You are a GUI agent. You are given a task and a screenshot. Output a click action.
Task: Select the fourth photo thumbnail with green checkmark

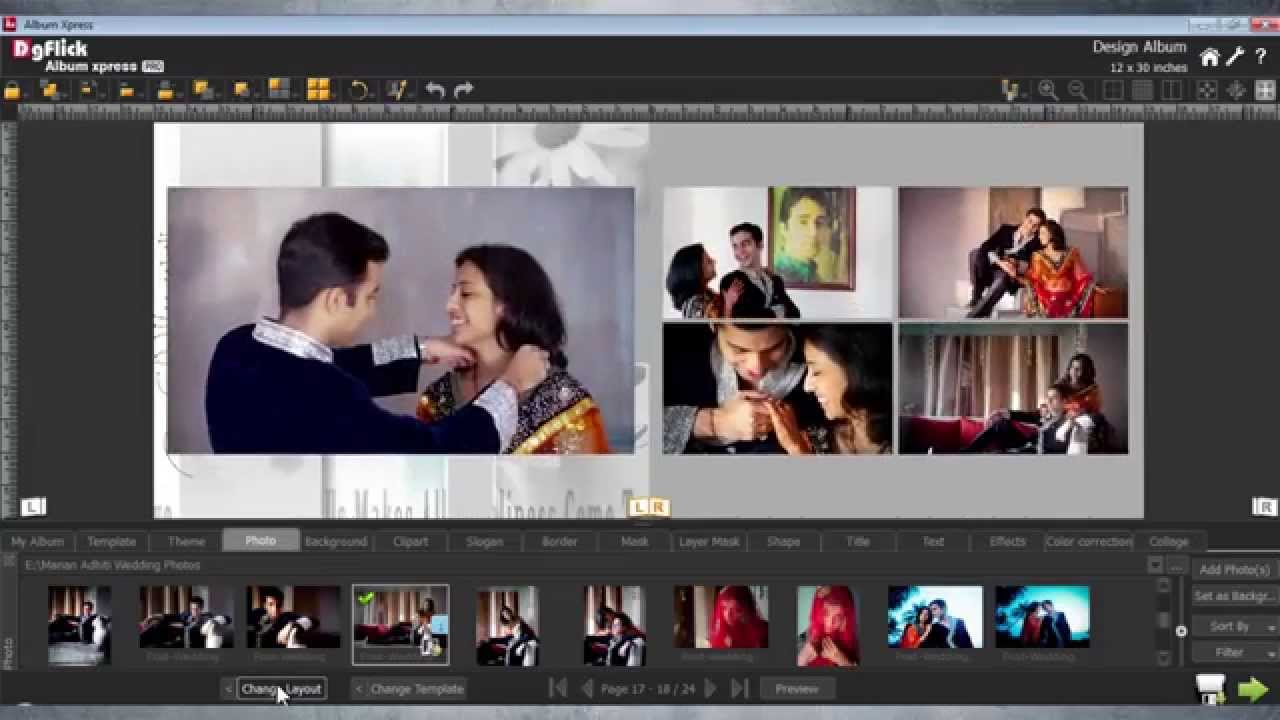[400, 622]
